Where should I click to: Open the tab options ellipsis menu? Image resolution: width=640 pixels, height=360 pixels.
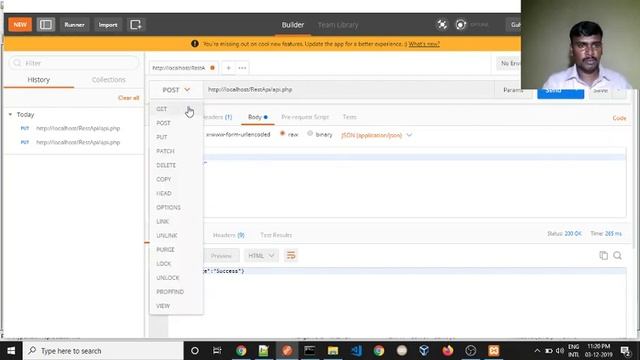[242, 68]
